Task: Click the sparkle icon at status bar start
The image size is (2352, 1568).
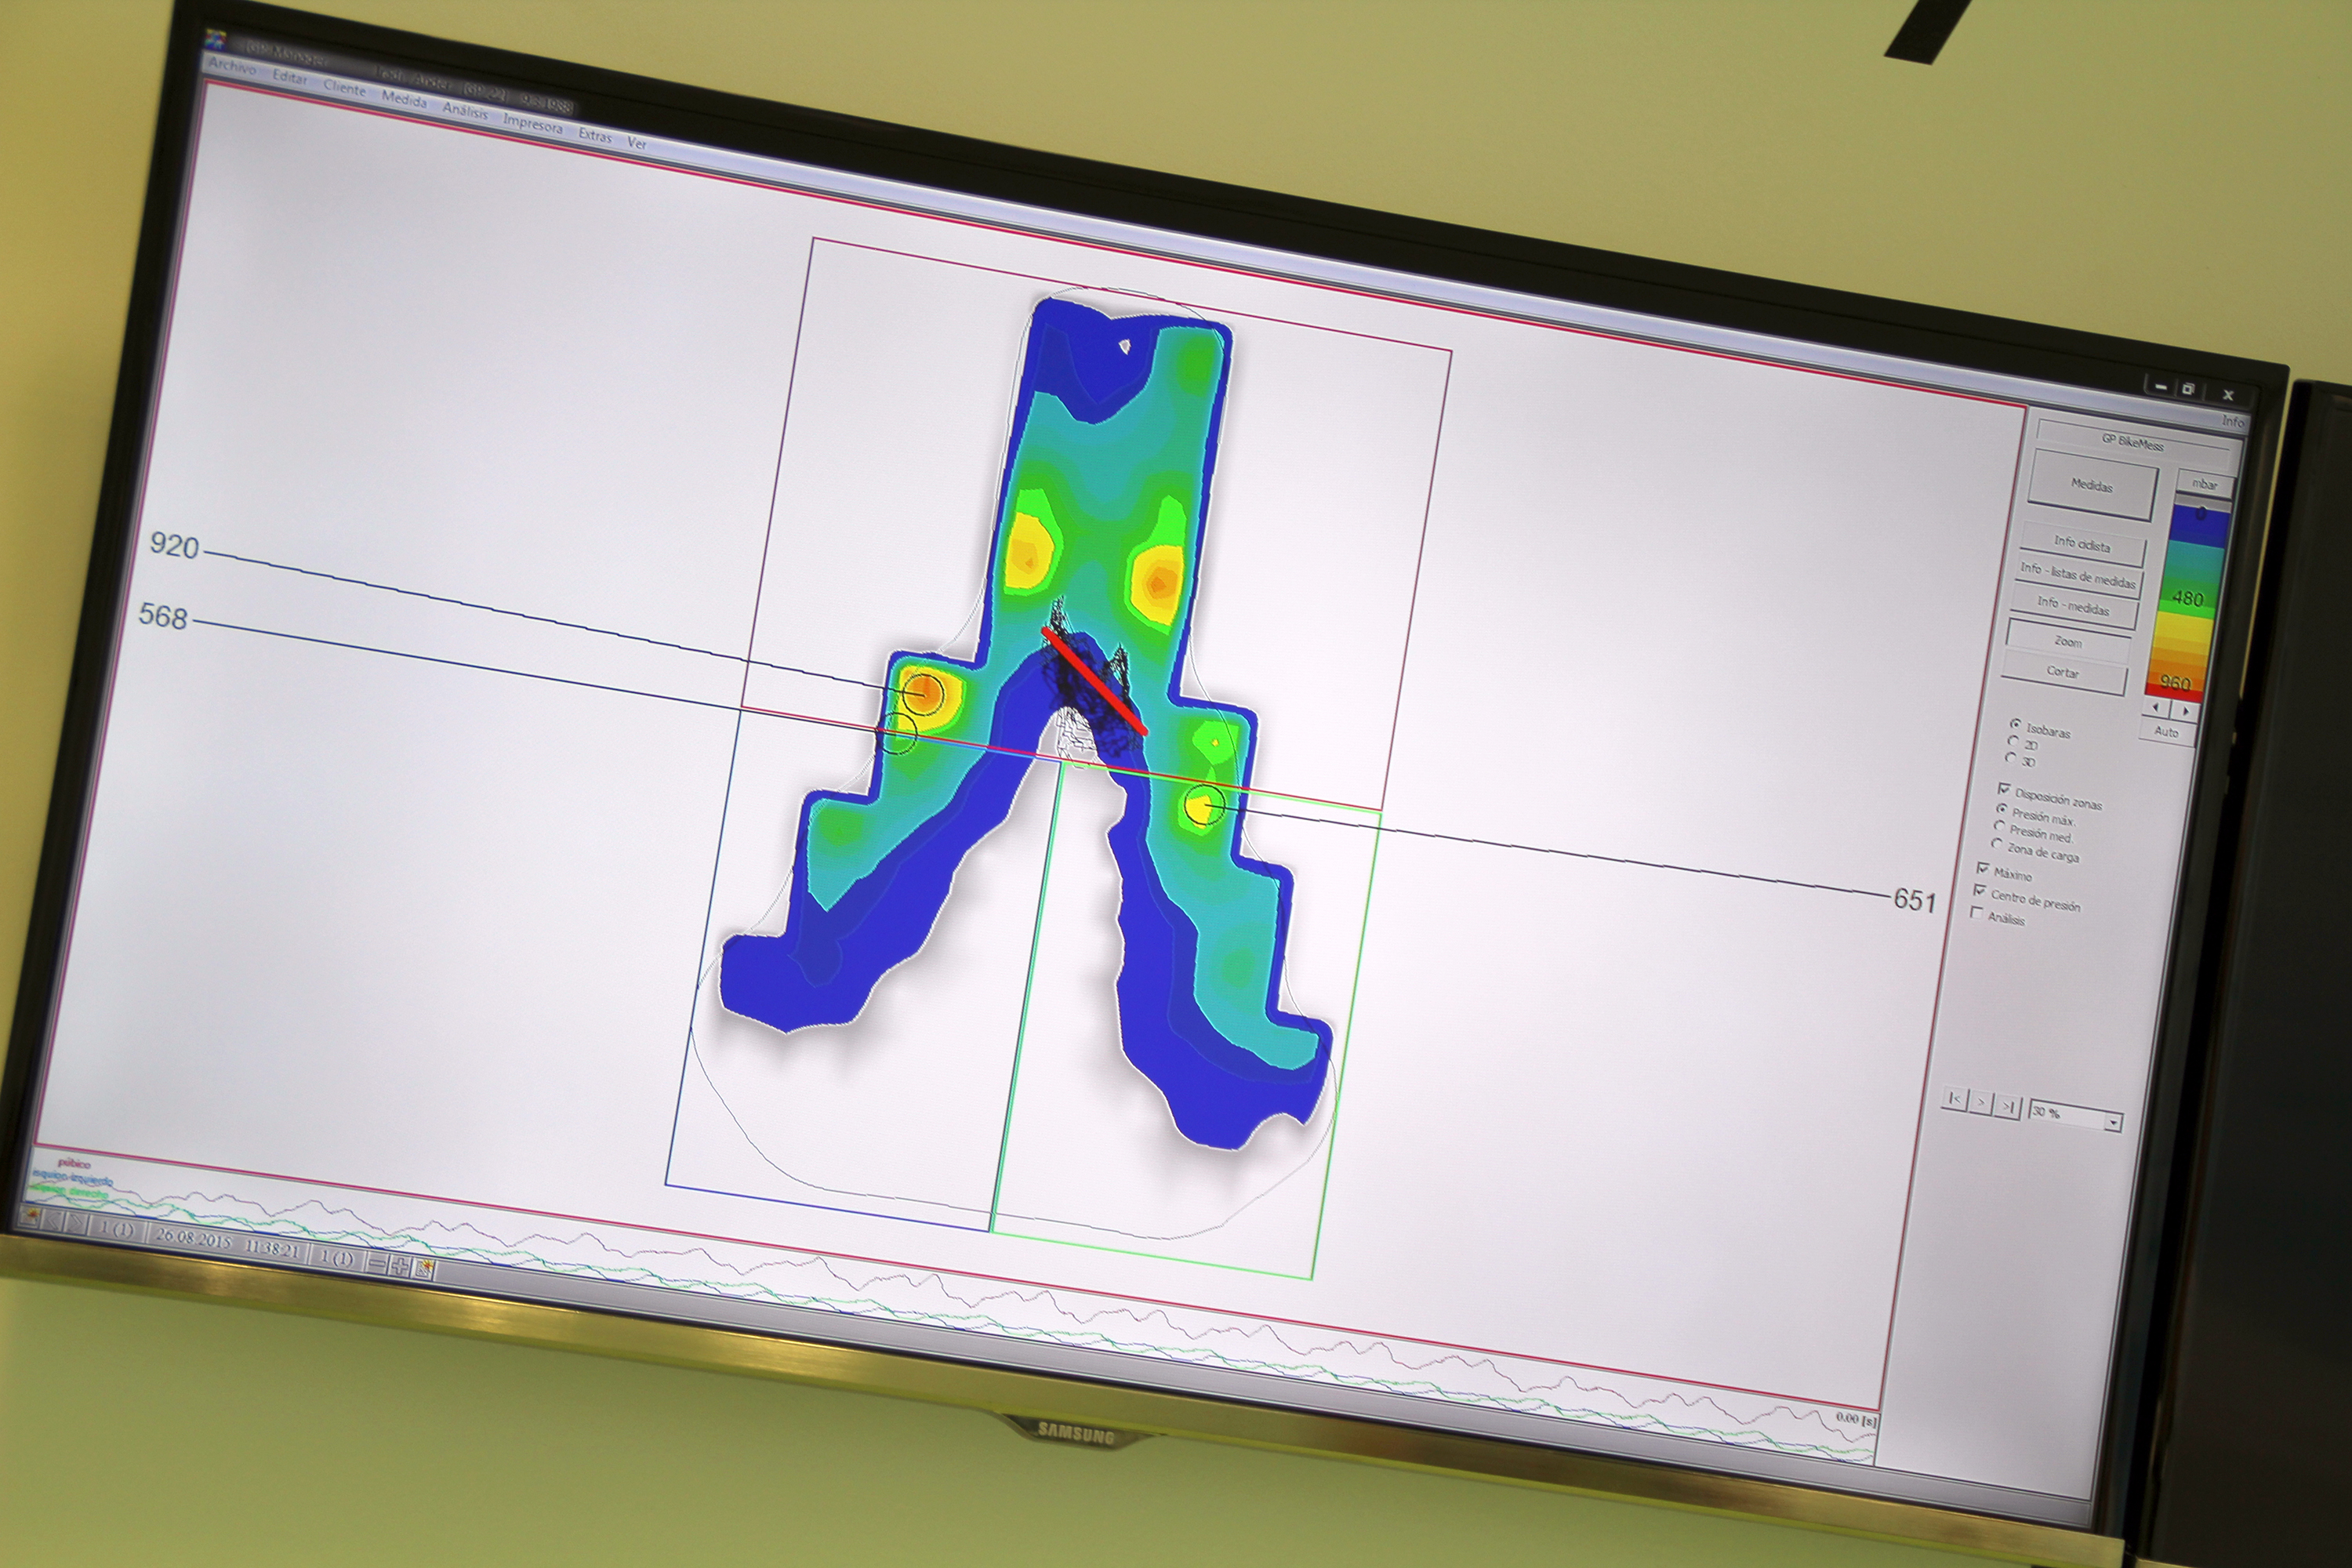Action: pos(30,1218)
